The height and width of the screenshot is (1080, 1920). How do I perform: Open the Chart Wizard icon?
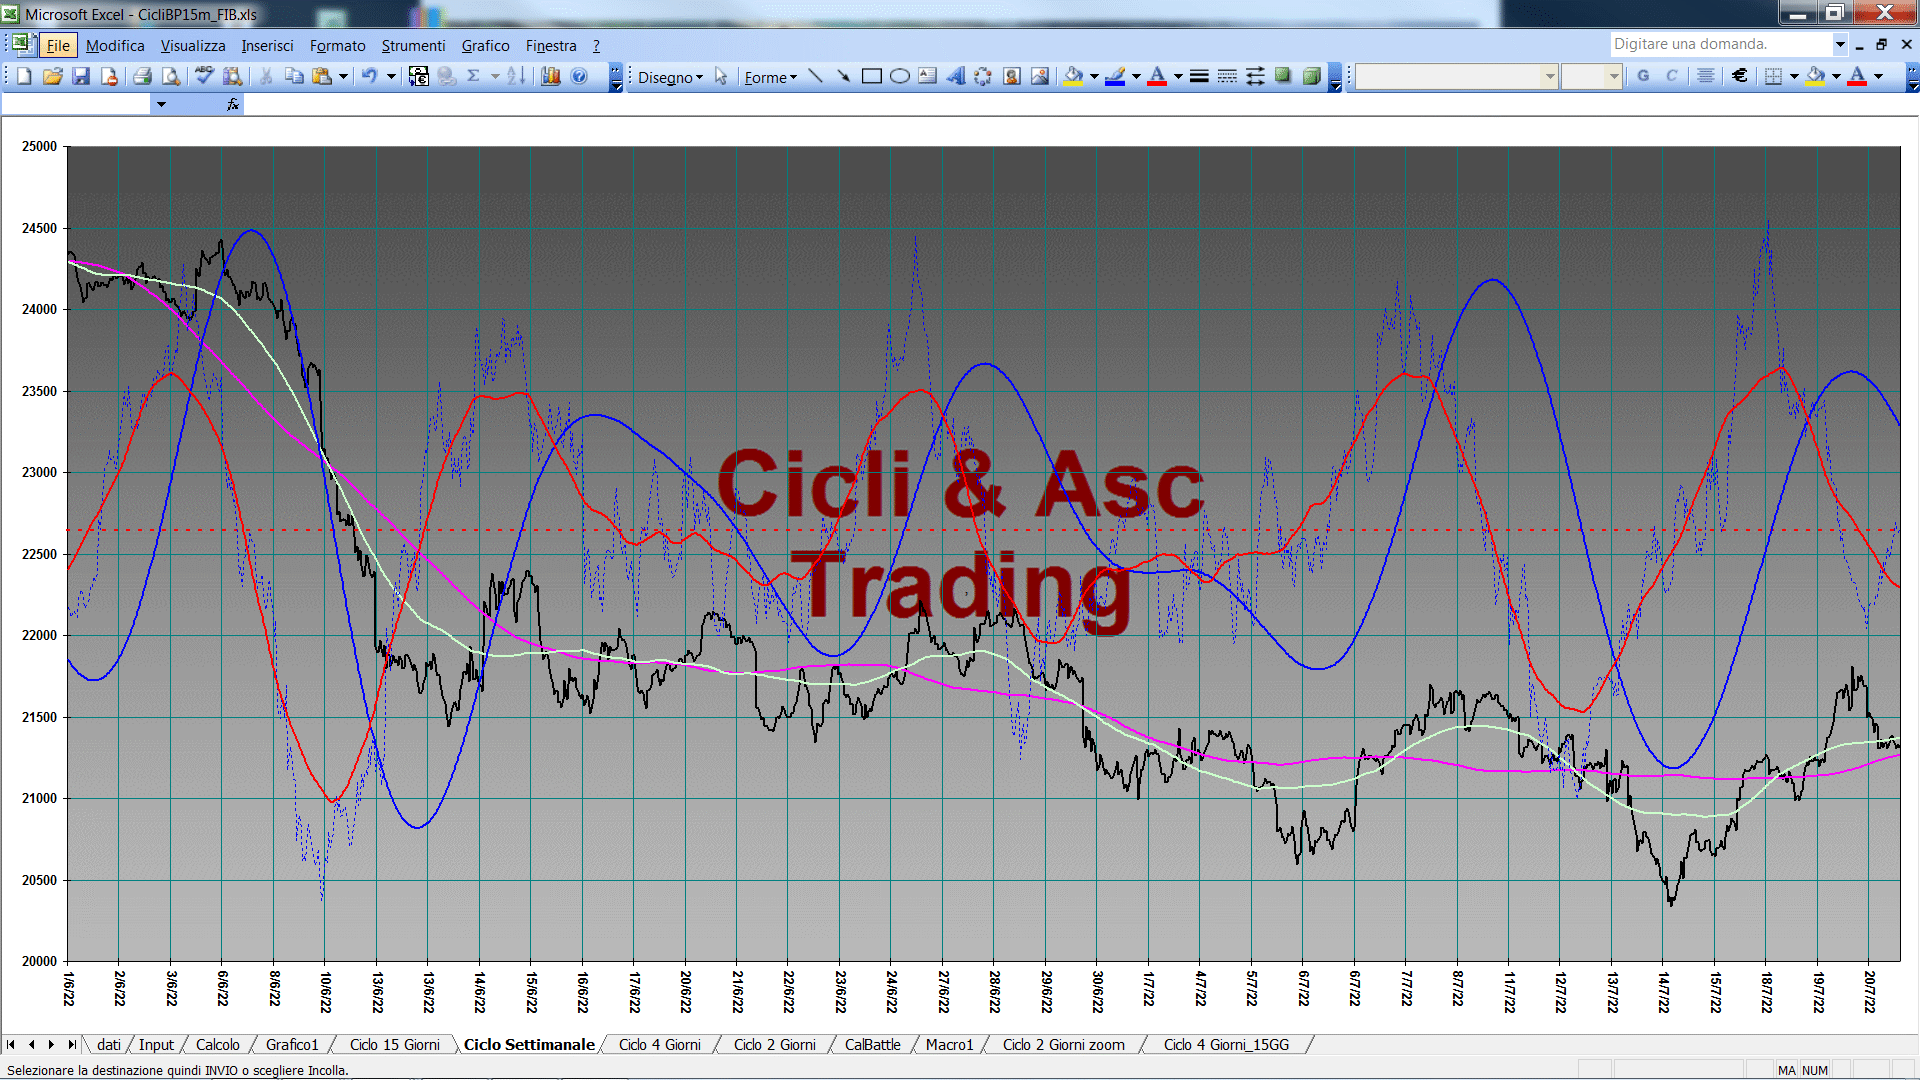pos(550,76)
